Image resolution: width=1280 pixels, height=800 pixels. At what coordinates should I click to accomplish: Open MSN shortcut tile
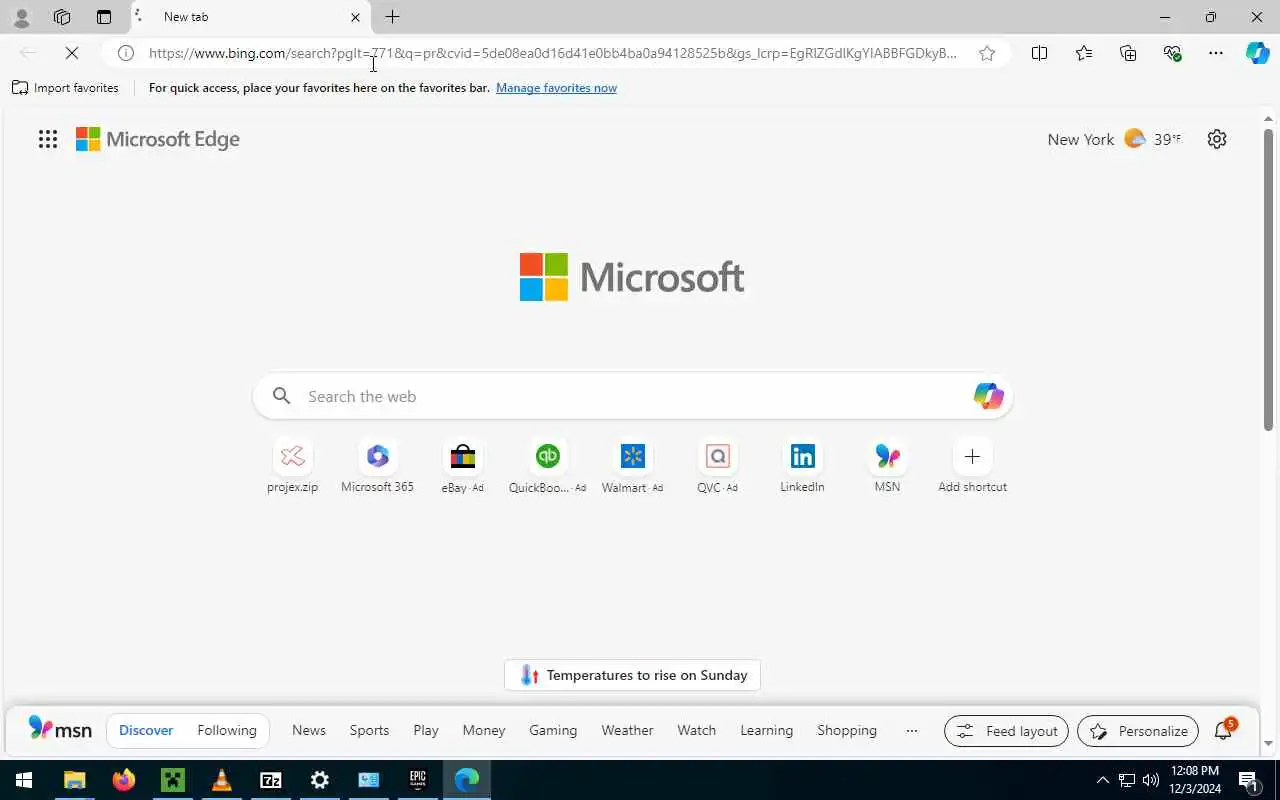coord(887,467)
